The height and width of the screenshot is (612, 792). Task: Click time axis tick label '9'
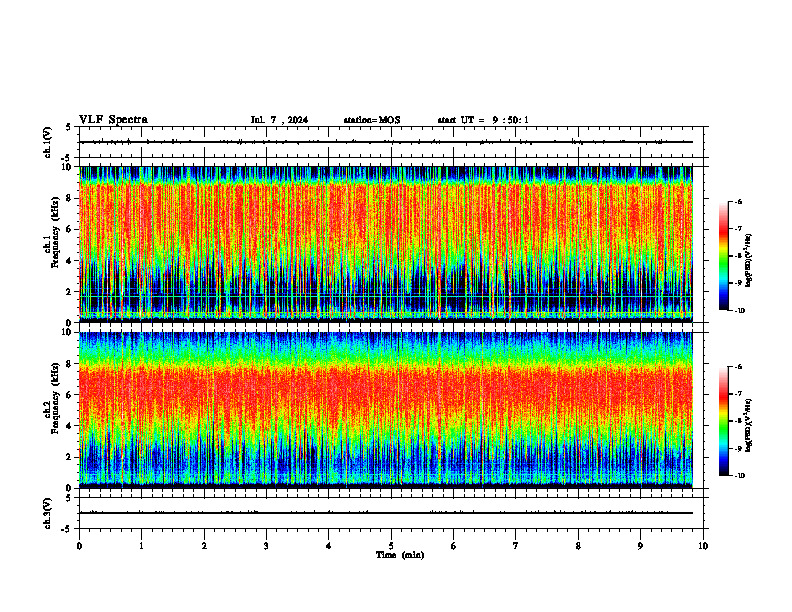(640, 546)
